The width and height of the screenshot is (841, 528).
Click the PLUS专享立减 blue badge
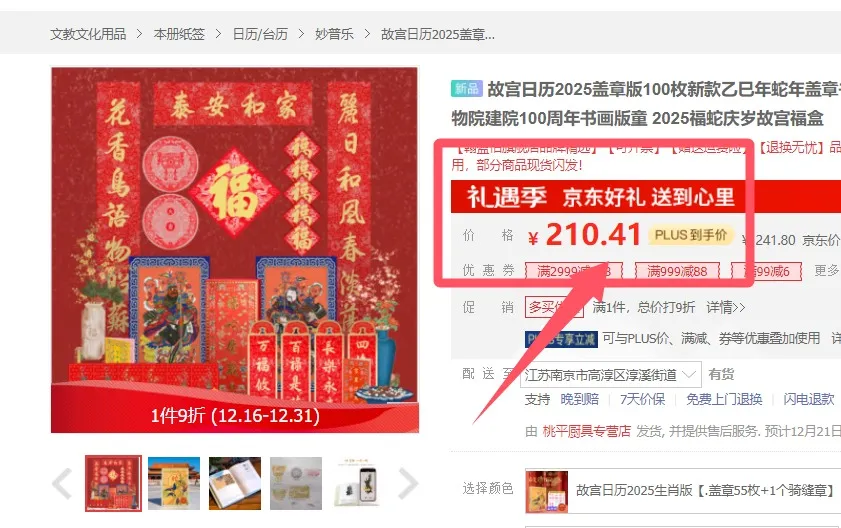pos(561,339)
